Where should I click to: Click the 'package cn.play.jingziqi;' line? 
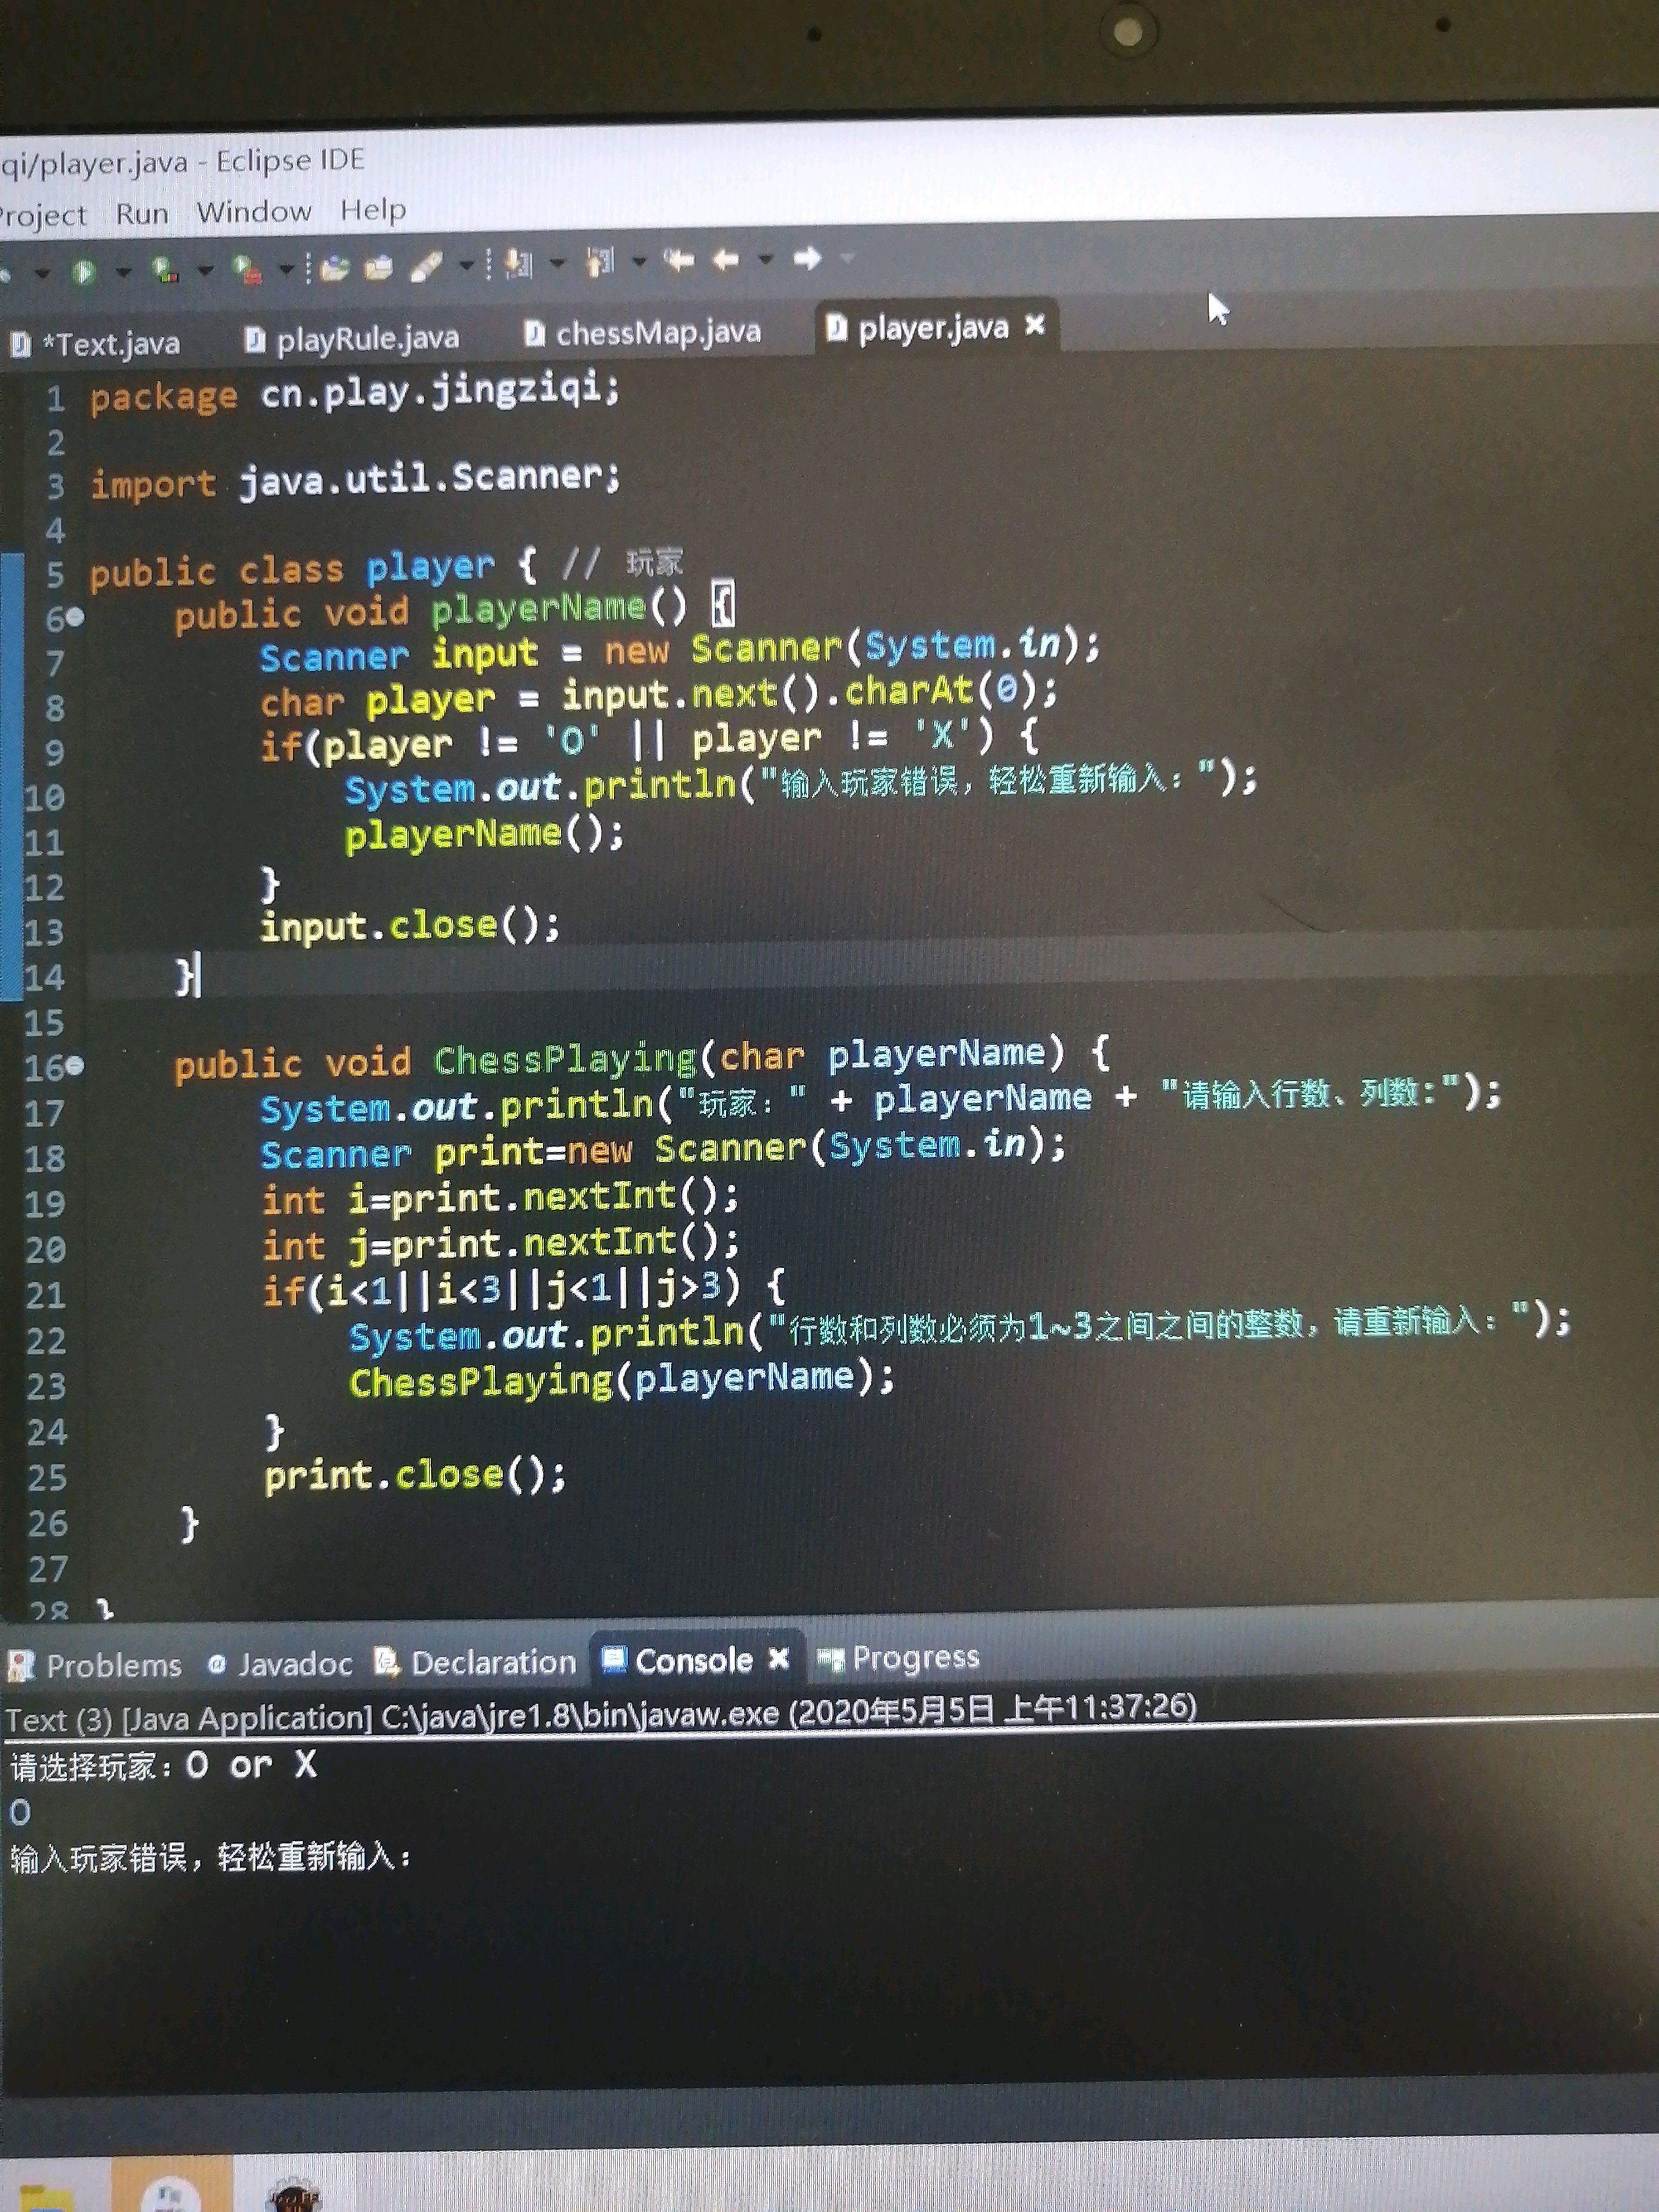point(355,394)
